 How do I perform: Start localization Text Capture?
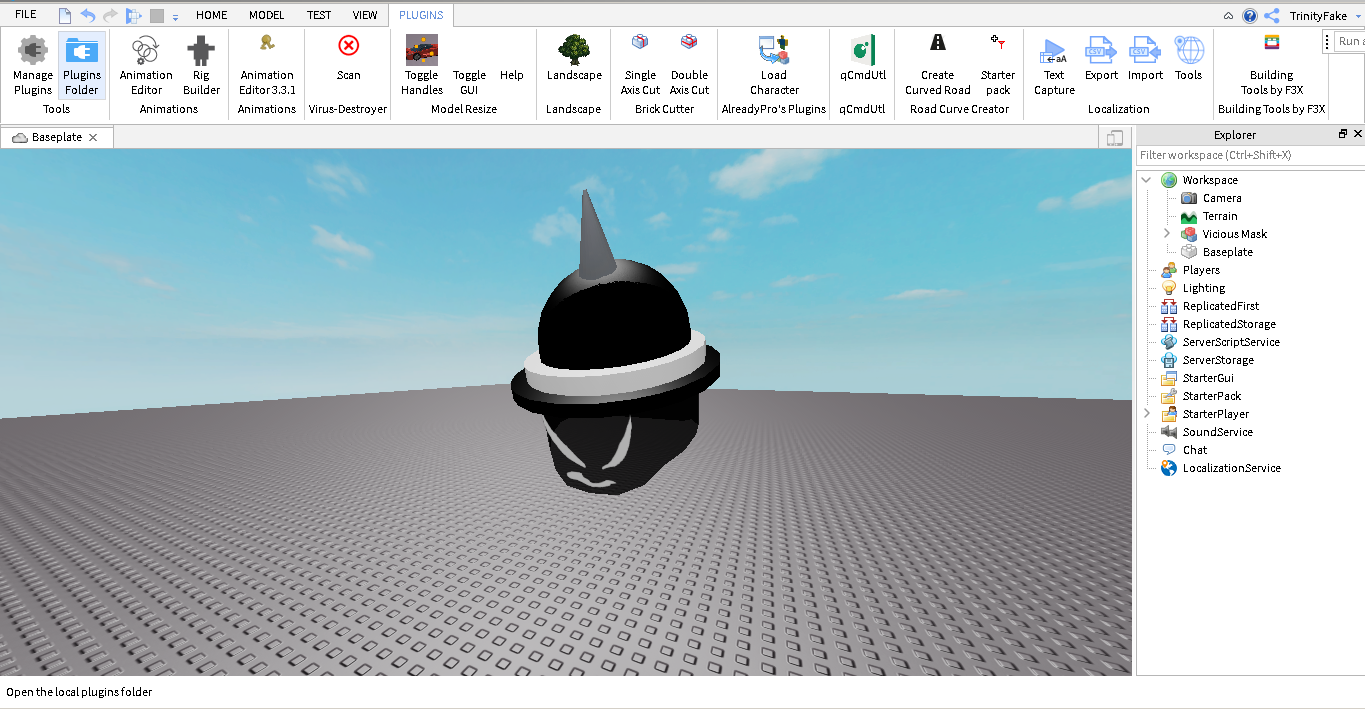click(1054, 66)
